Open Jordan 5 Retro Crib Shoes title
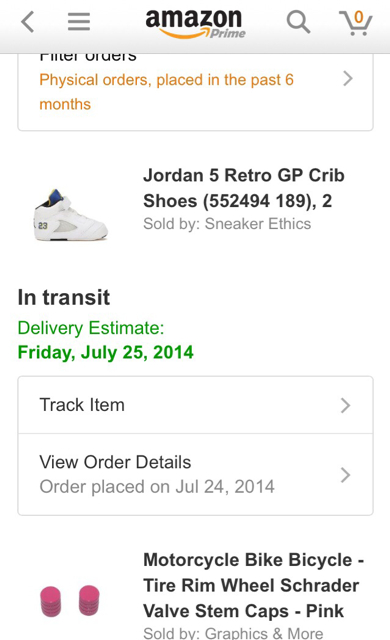The width and height of the screenshot is (390, 640). coord(244,188)
